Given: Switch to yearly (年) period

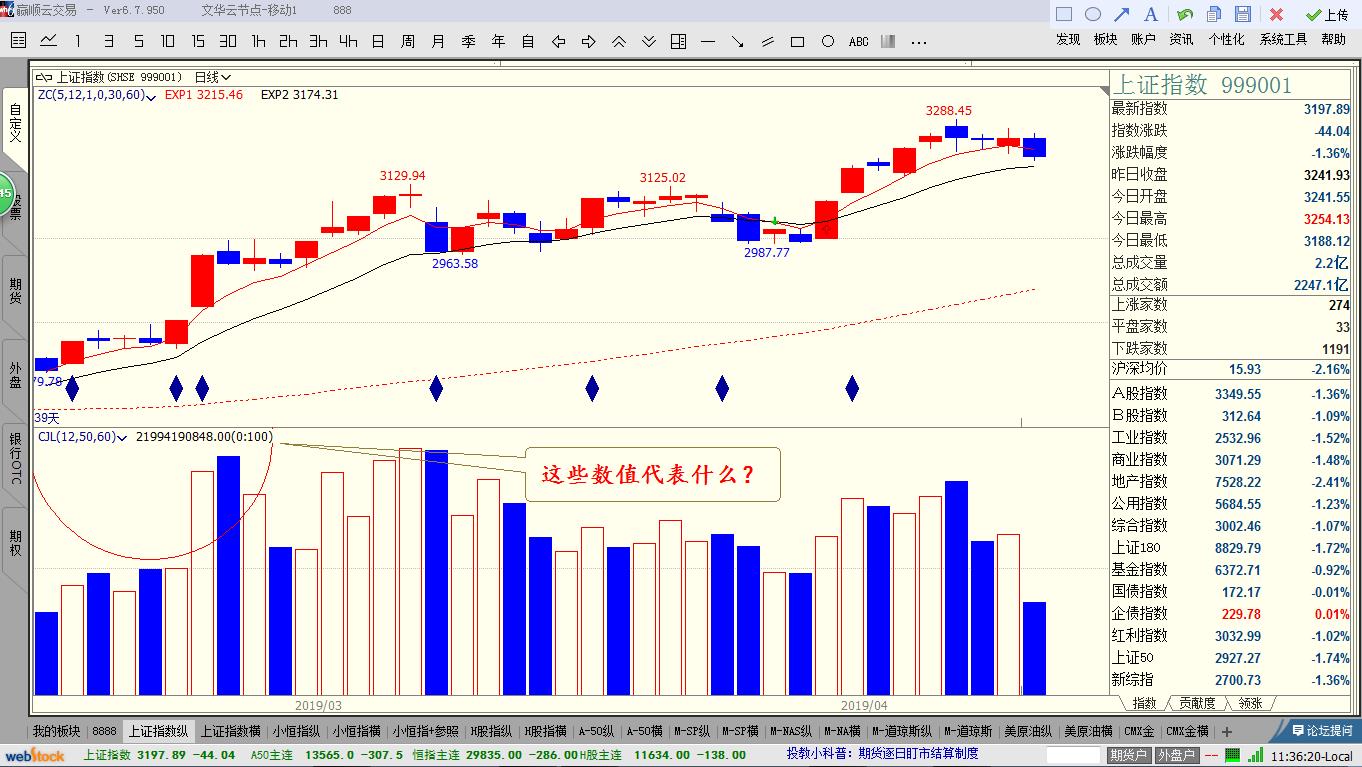Looking at the screenshot, I should tap(498, 41).
